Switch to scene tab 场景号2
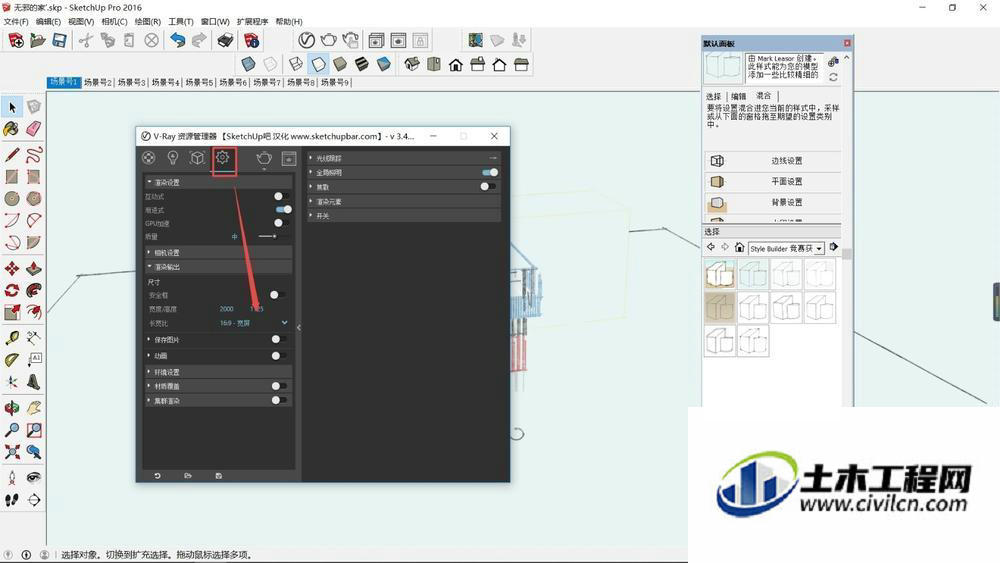The image size is (1000, 563). point(98,82)
